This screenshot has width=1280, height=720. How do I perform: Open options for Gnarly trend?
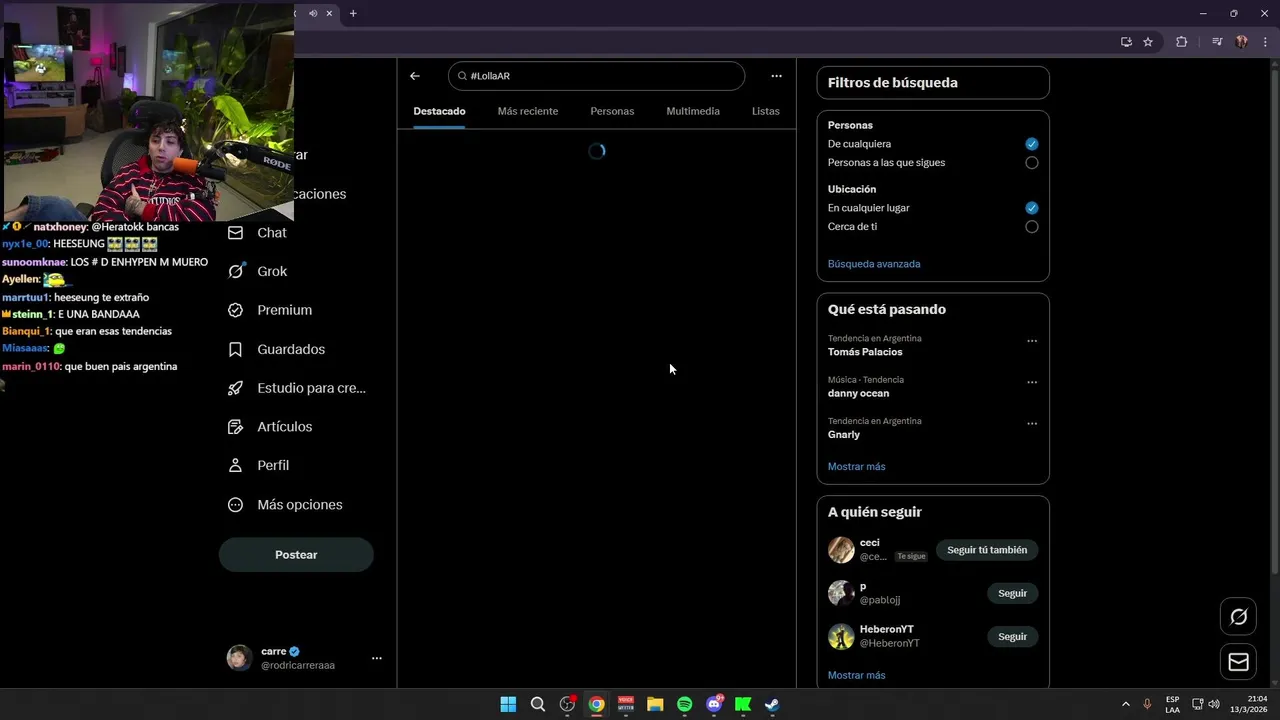point(1032,424)
